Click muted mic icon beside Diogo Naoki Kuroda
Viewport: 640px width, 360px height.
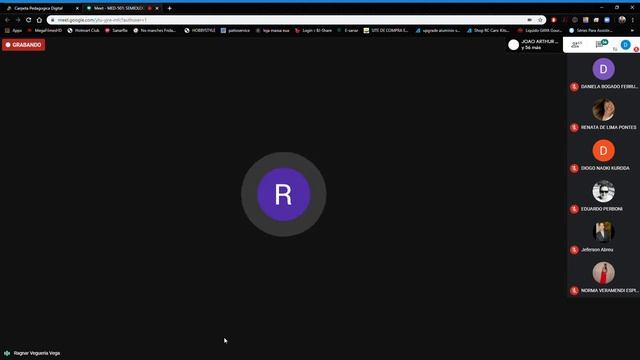(x=574, y=168)
